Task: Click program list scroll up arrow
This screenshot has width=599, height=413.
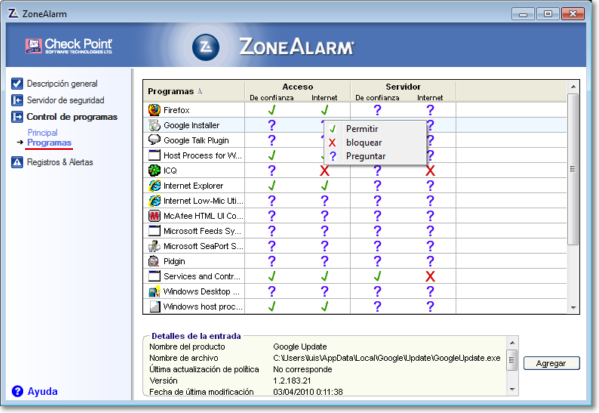Action: click(x=573, y=87)
